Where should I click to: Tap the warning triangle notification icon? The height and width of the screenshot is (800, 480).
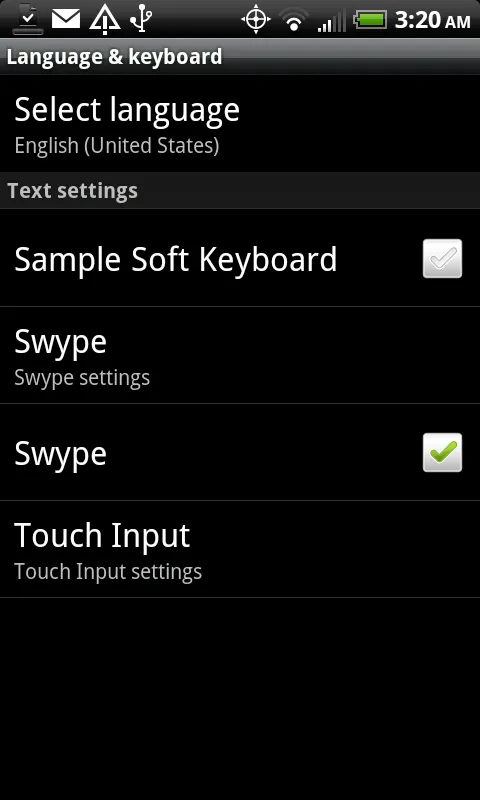coord(105,20)
